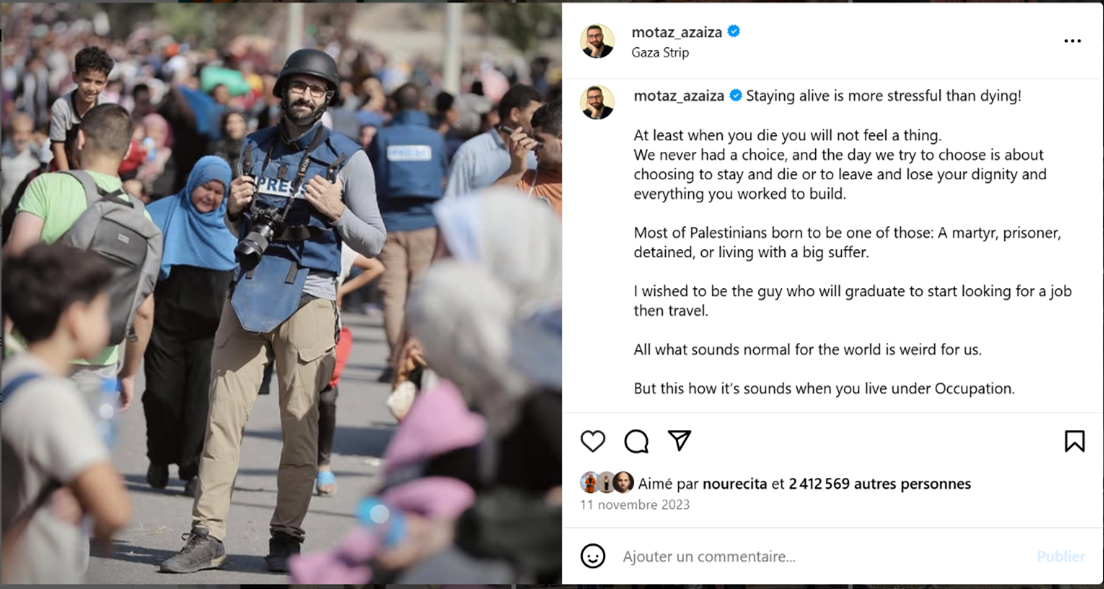1104x589 pixels.
Task: Click the verified badge in the header
Action: [734, 32]
